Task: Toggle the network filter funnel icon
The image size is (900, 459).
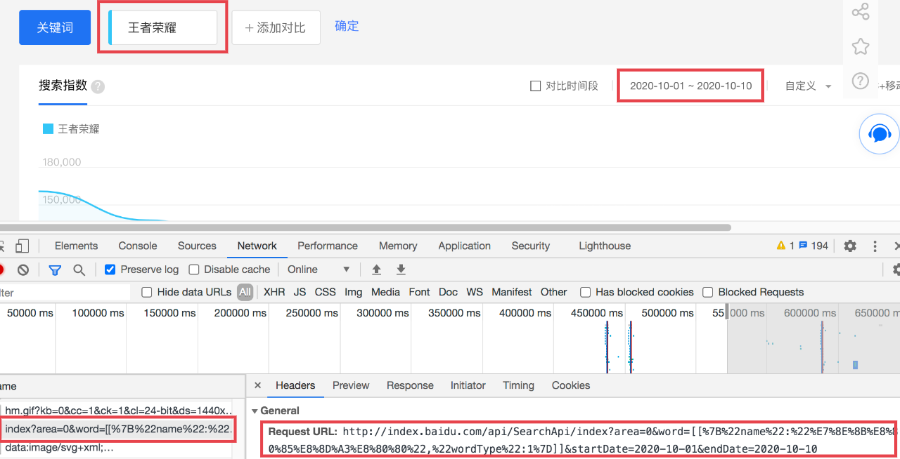Action: point(55,270)
